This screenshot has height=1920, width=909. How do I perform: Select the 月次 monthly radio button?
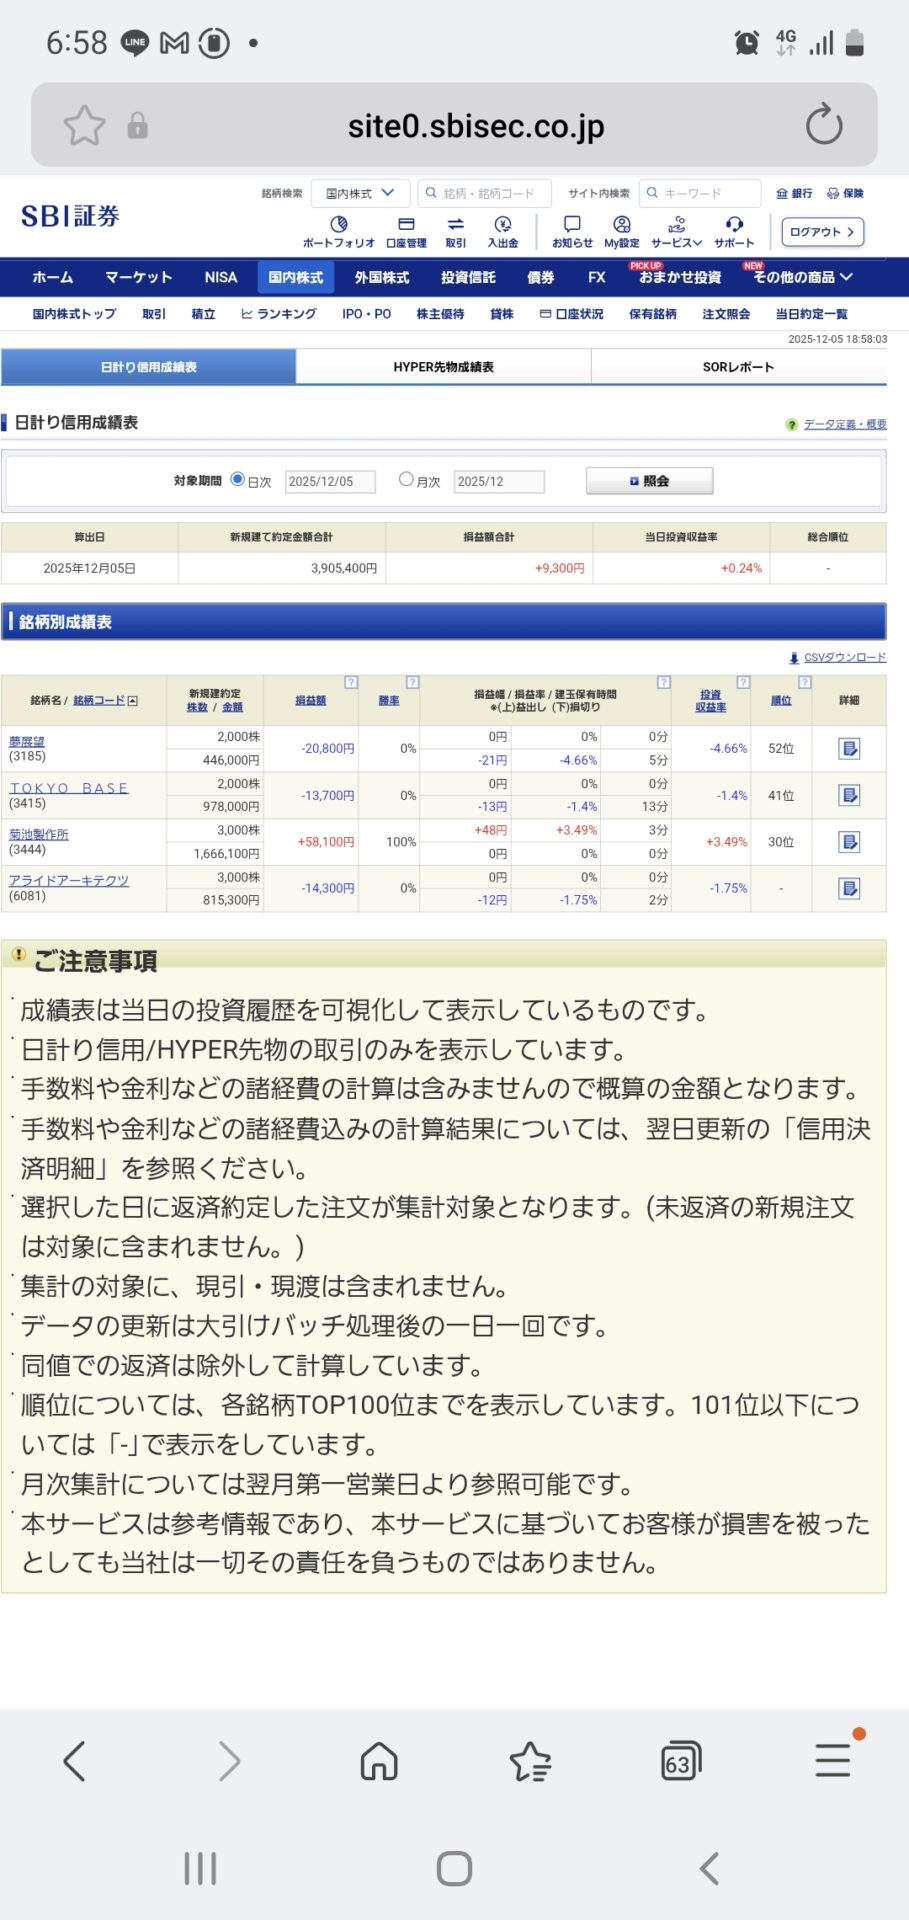[406, 479]
